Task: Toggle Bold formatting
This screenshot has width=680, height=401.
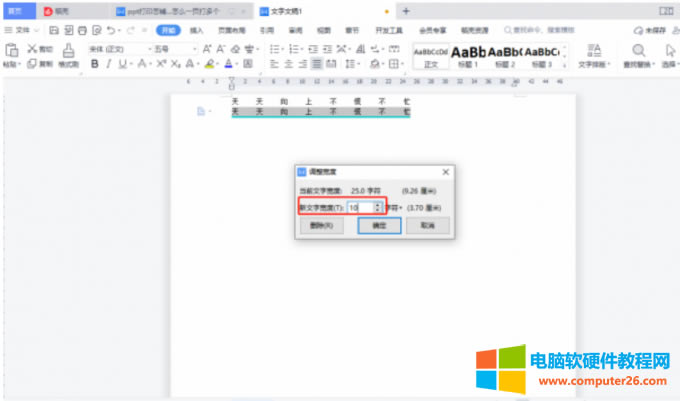Action: (95, 64)
